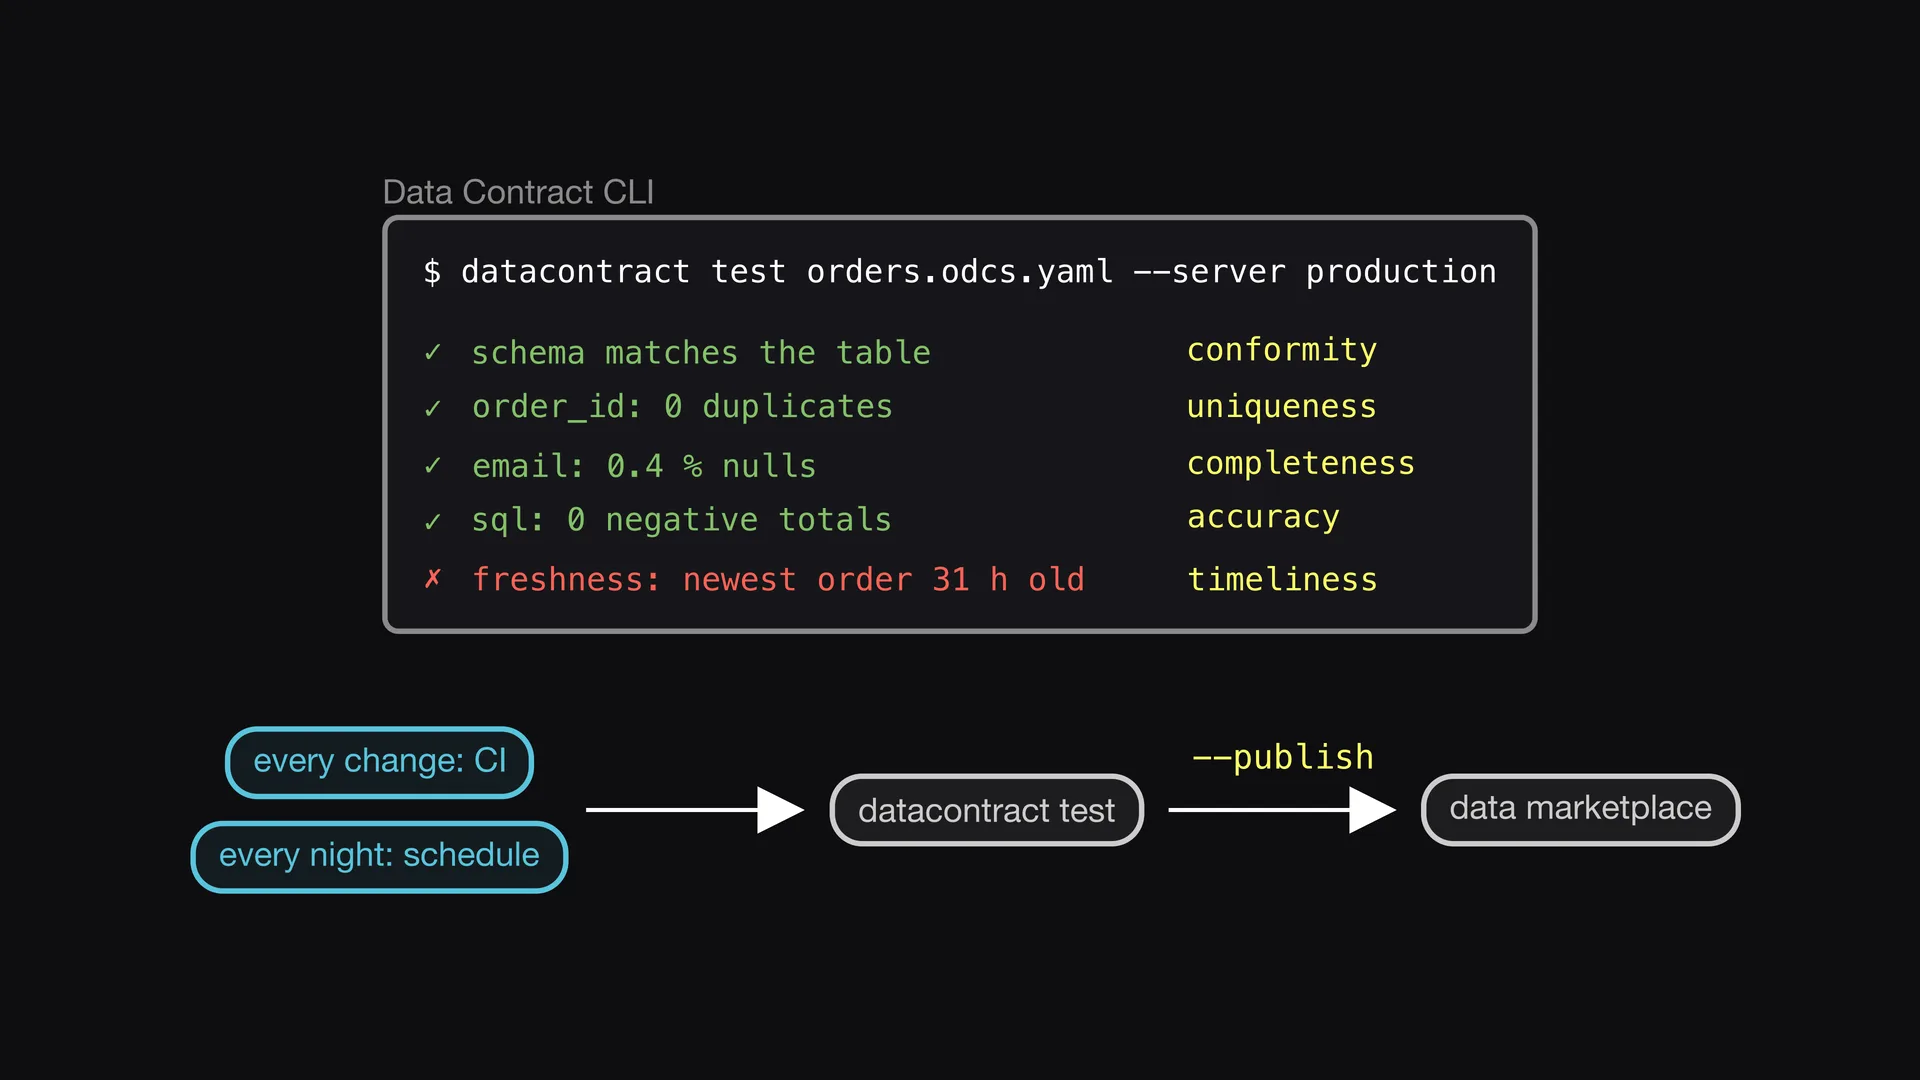Click the 'conformity' label
The height and width of the screenshot is (1080, 1920).
point(1282,351)
